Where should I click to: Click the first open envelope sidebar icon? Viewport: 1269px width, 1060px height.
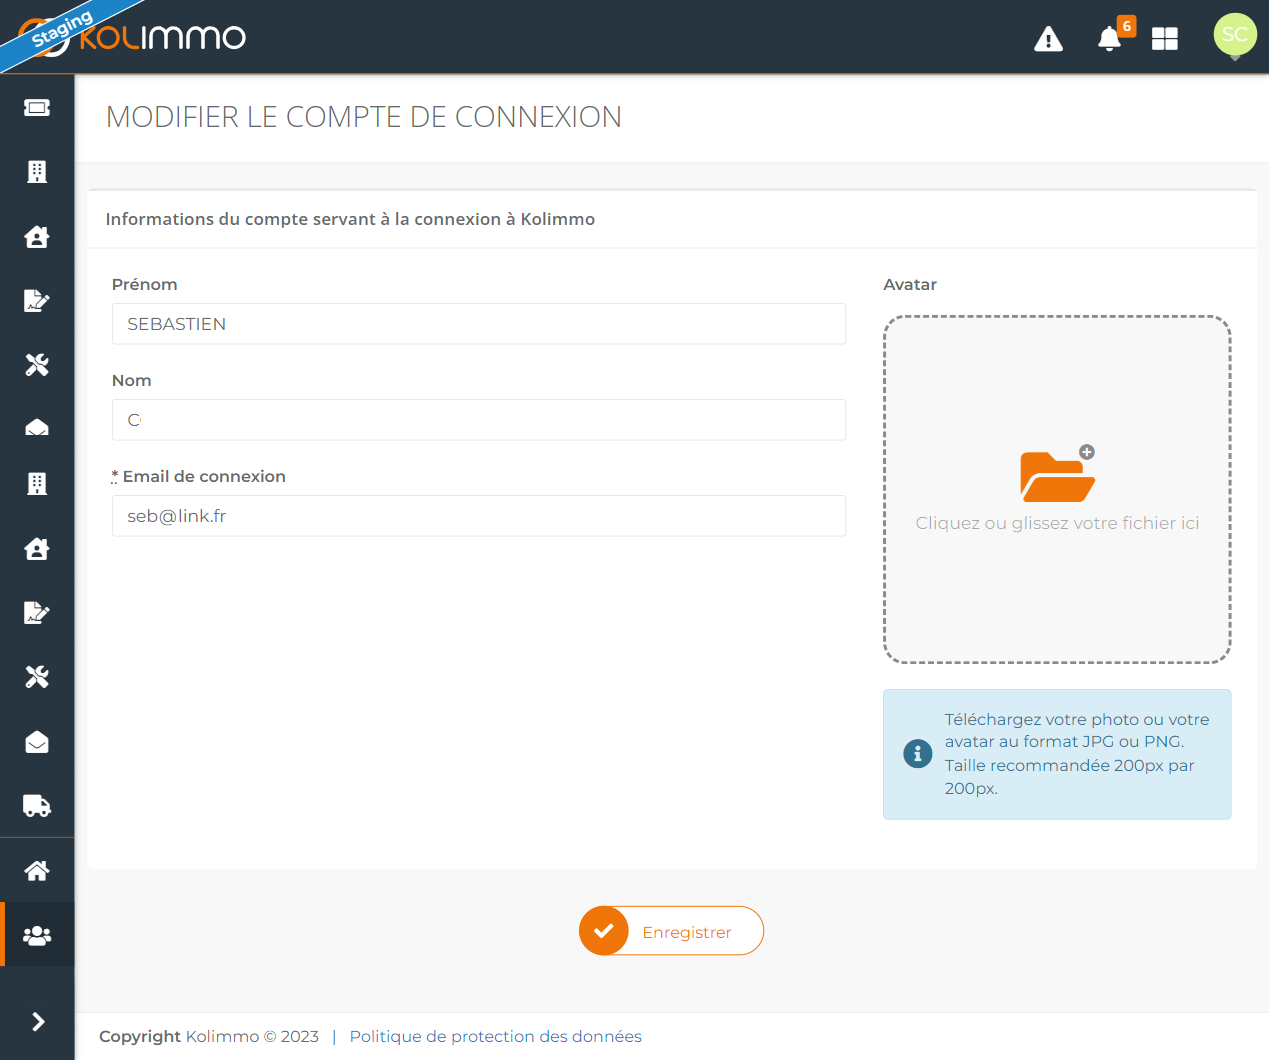pos(37,428)
